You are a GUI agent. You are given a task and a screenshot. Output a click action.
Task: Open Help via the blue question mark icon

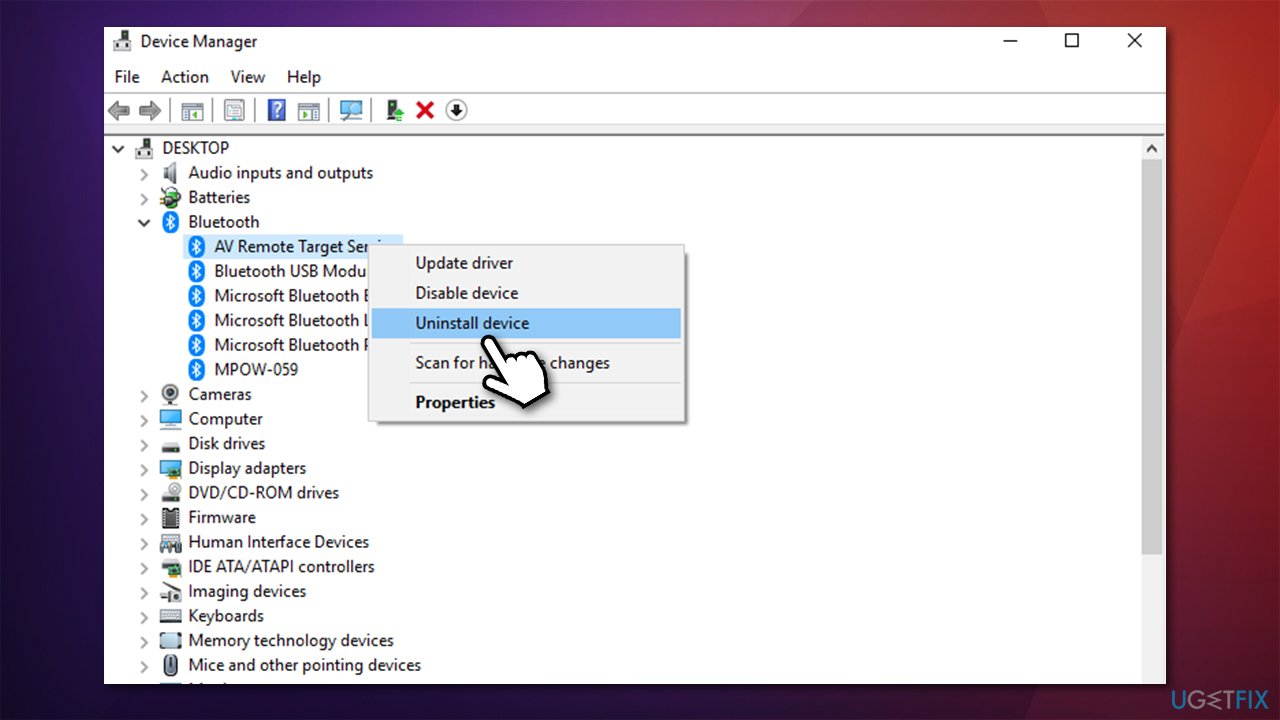276,110
